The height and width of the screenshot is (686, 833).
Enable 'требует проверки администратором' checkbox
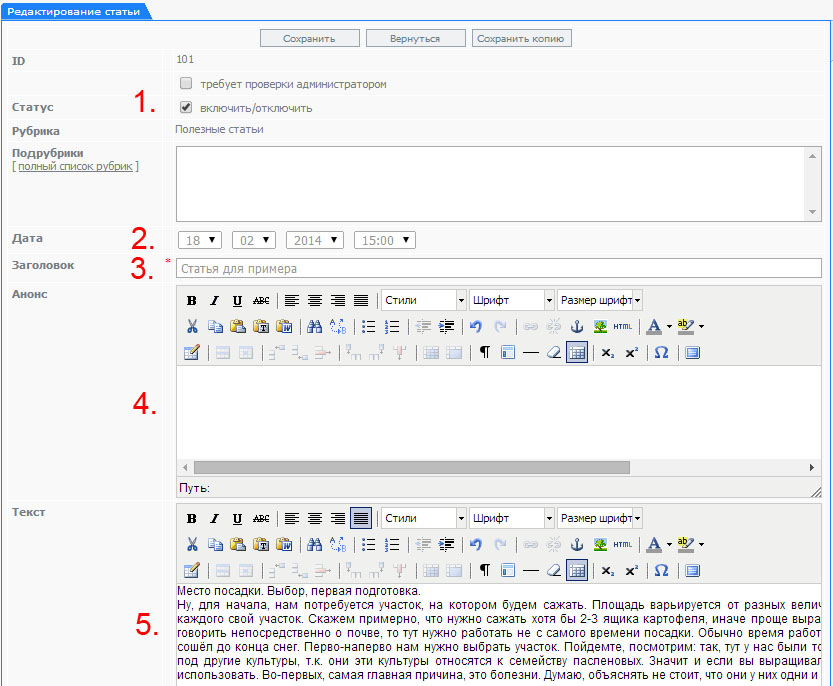[x=186, y=84]
